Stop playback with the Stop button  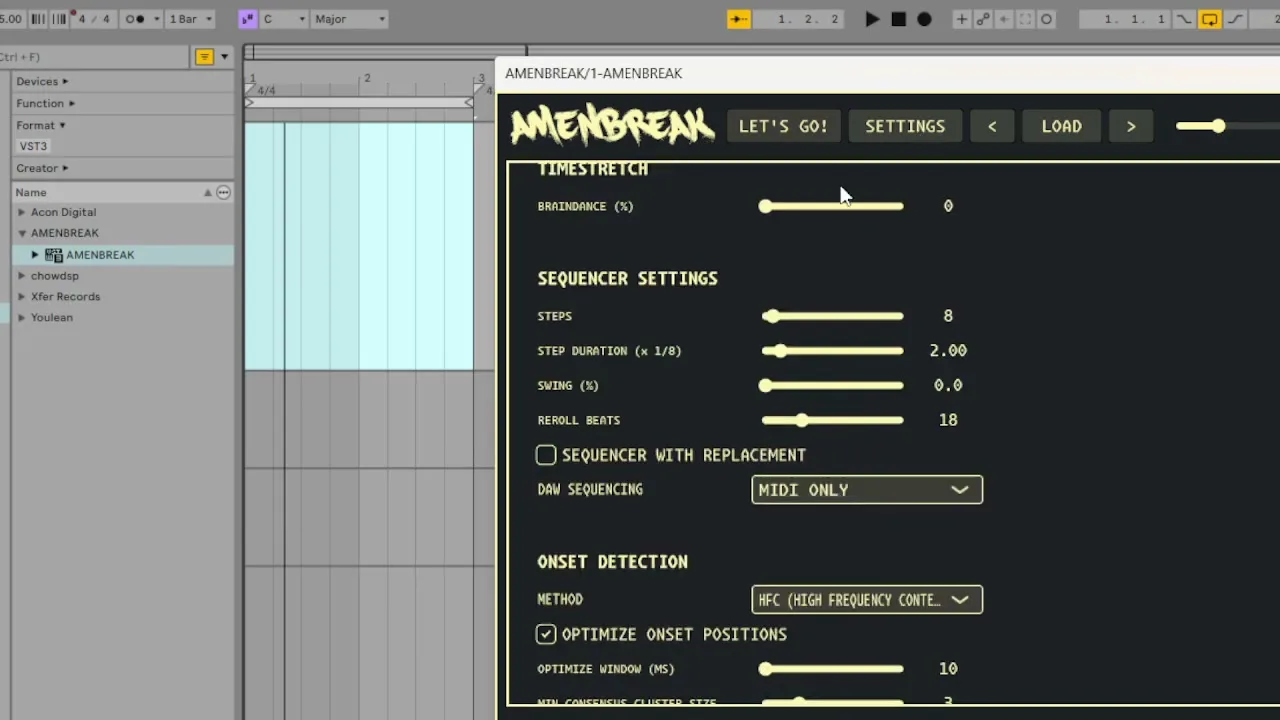pyautogui.click(x=898, y=19)
